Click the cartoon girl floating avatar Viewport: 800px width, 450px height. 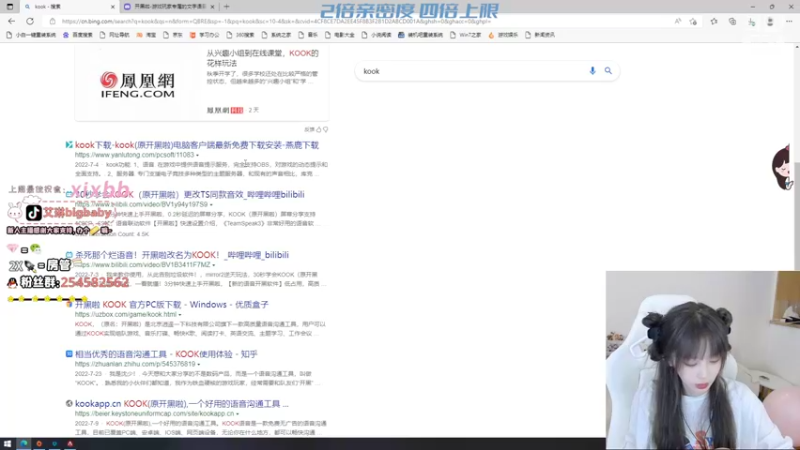tap(782, 168)
